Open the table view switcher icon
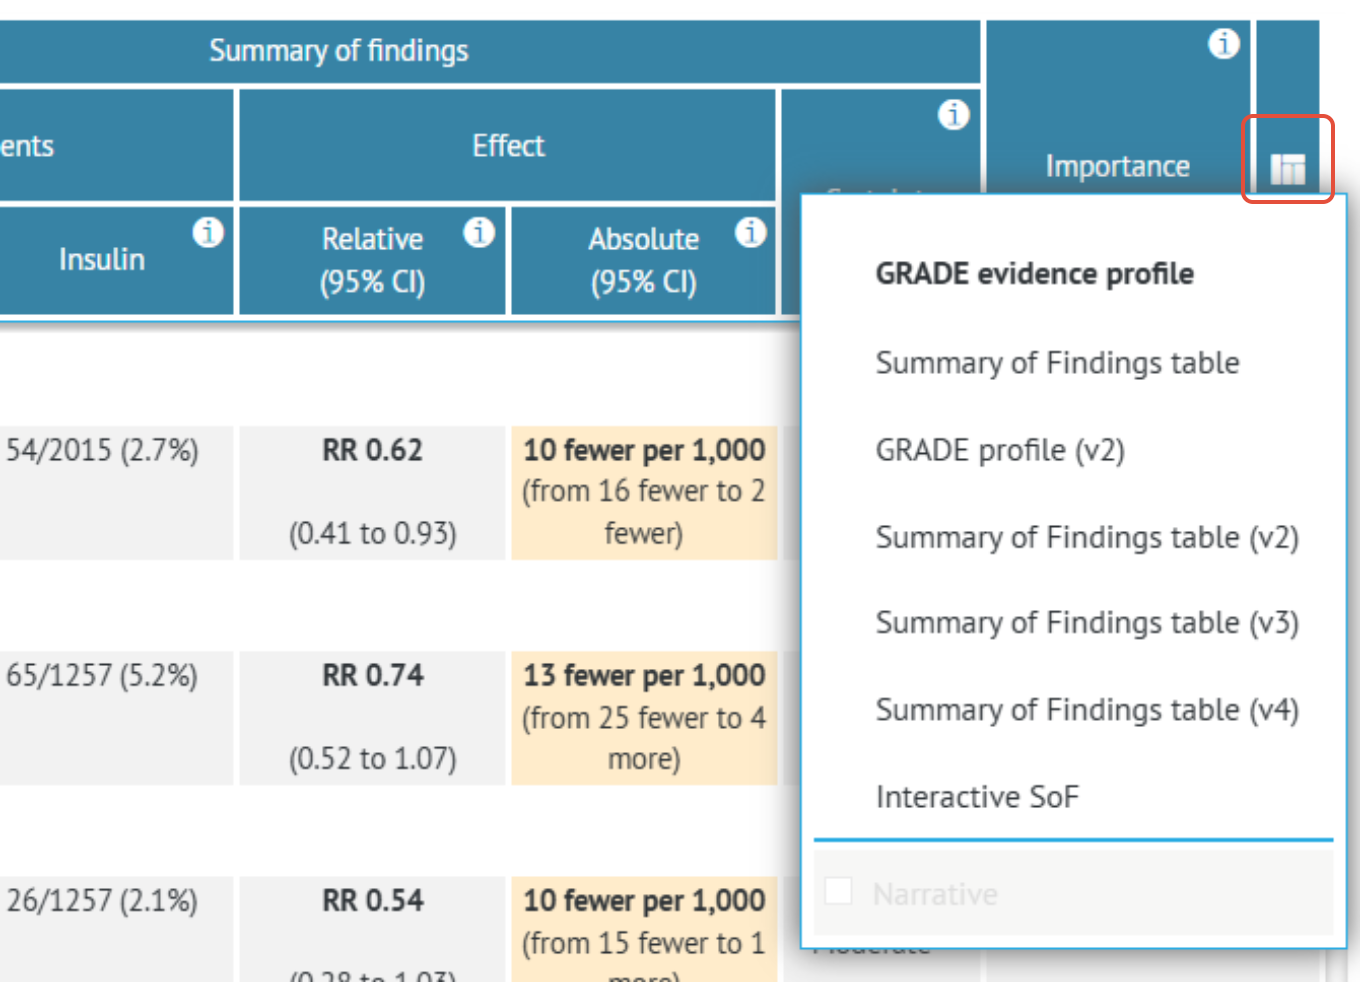Image resolution: width=1360 pixels, height=982 pixels. click(1288, 166)
